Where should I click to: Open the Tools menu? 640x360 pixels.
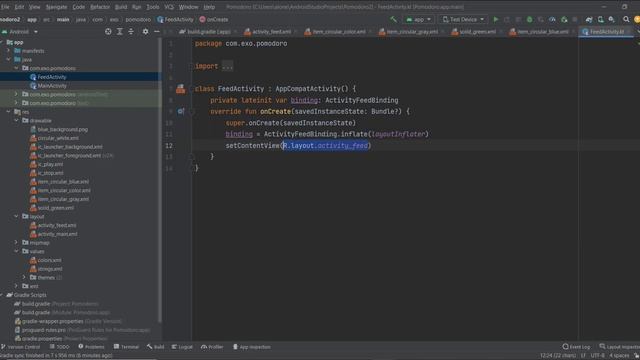(x=153, y=7)
